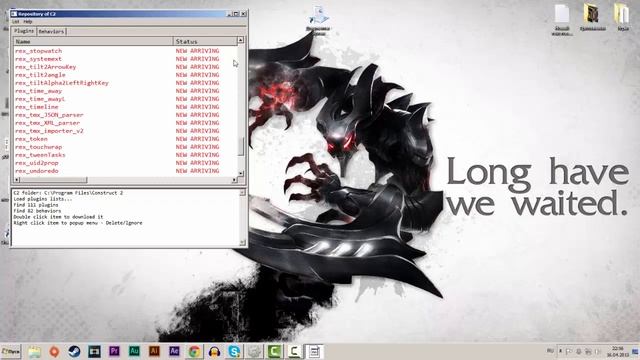The width and height of the screenshot is (640, 360).
Task: Select the rex_time_away plugin row
Action: [125, 91]
